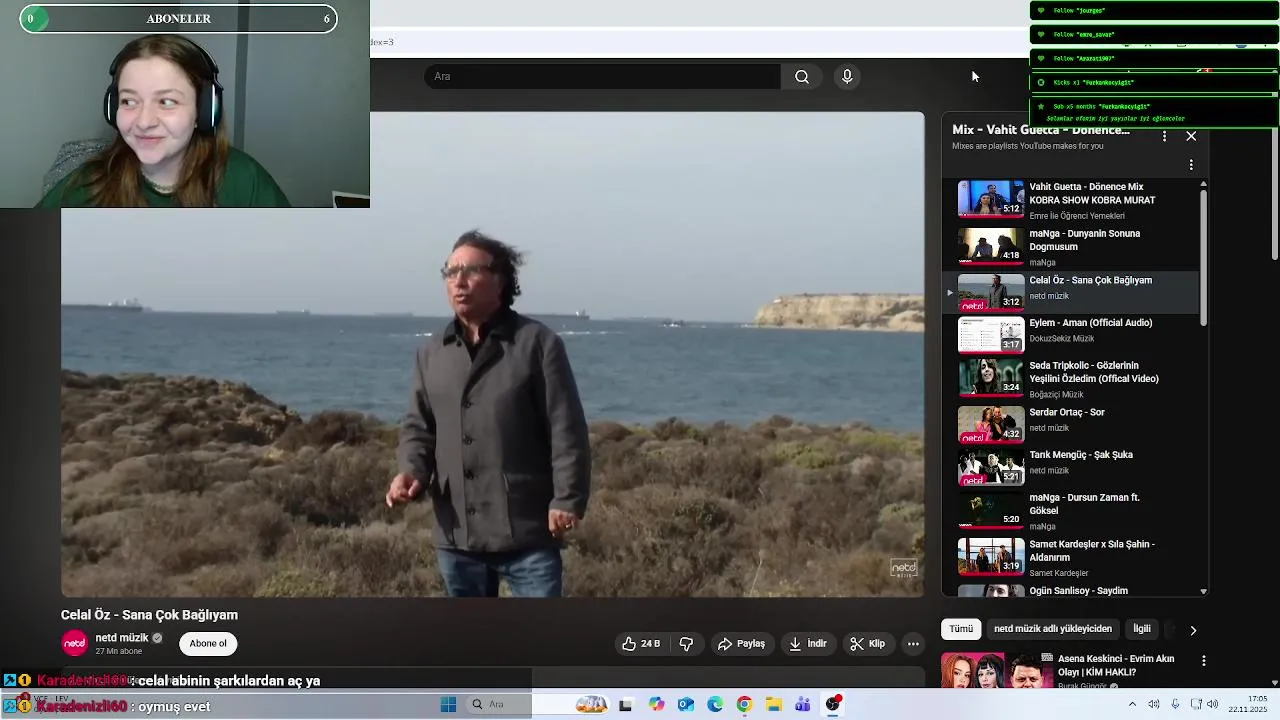
Task: Open the Mix playlist title 'Mix - Vahit Guetta'
Action: (1041, 130)
